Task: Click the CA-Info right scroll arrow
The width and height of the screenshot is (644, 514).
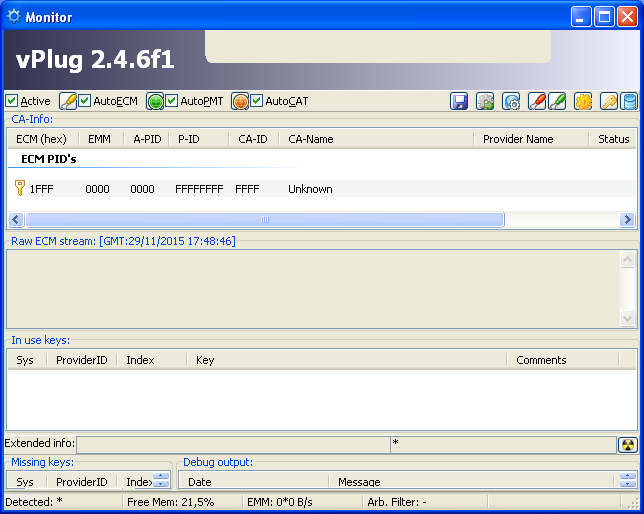Action: click(x=628, y=219)
